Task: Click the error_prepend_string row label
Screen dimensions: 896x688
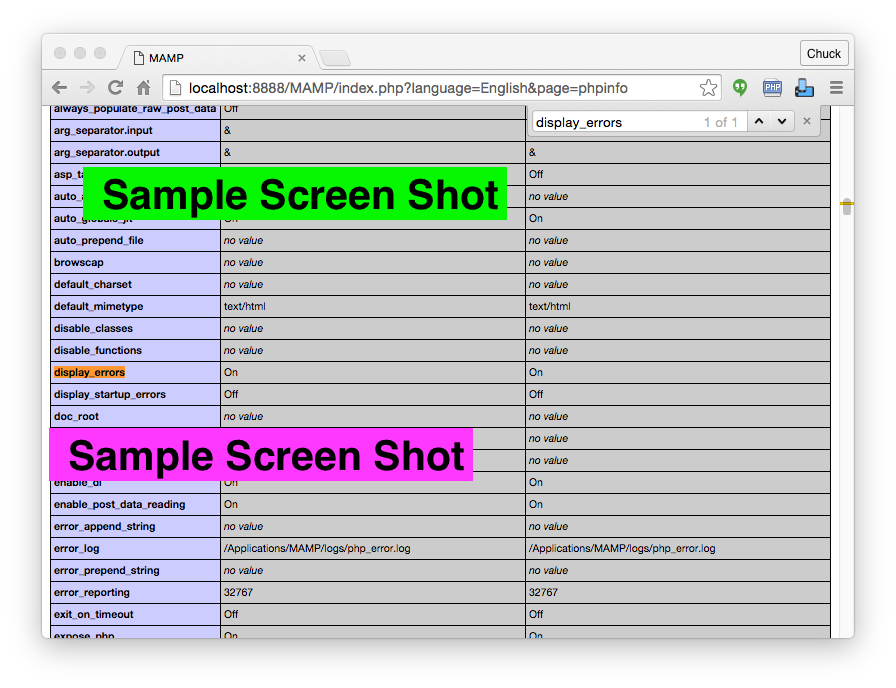Action: [x=106, y=570]
